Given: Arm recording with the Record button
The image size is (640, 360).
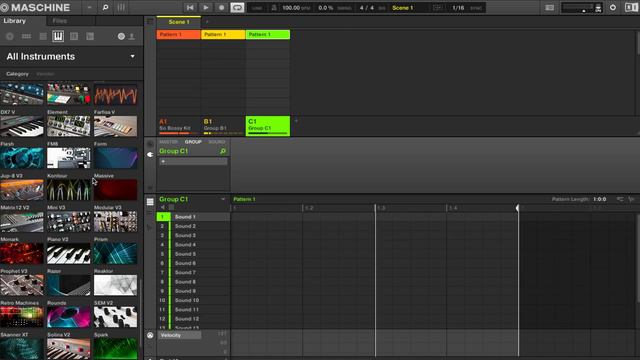Looking at the screenshot, I should (x=221, y=7).
